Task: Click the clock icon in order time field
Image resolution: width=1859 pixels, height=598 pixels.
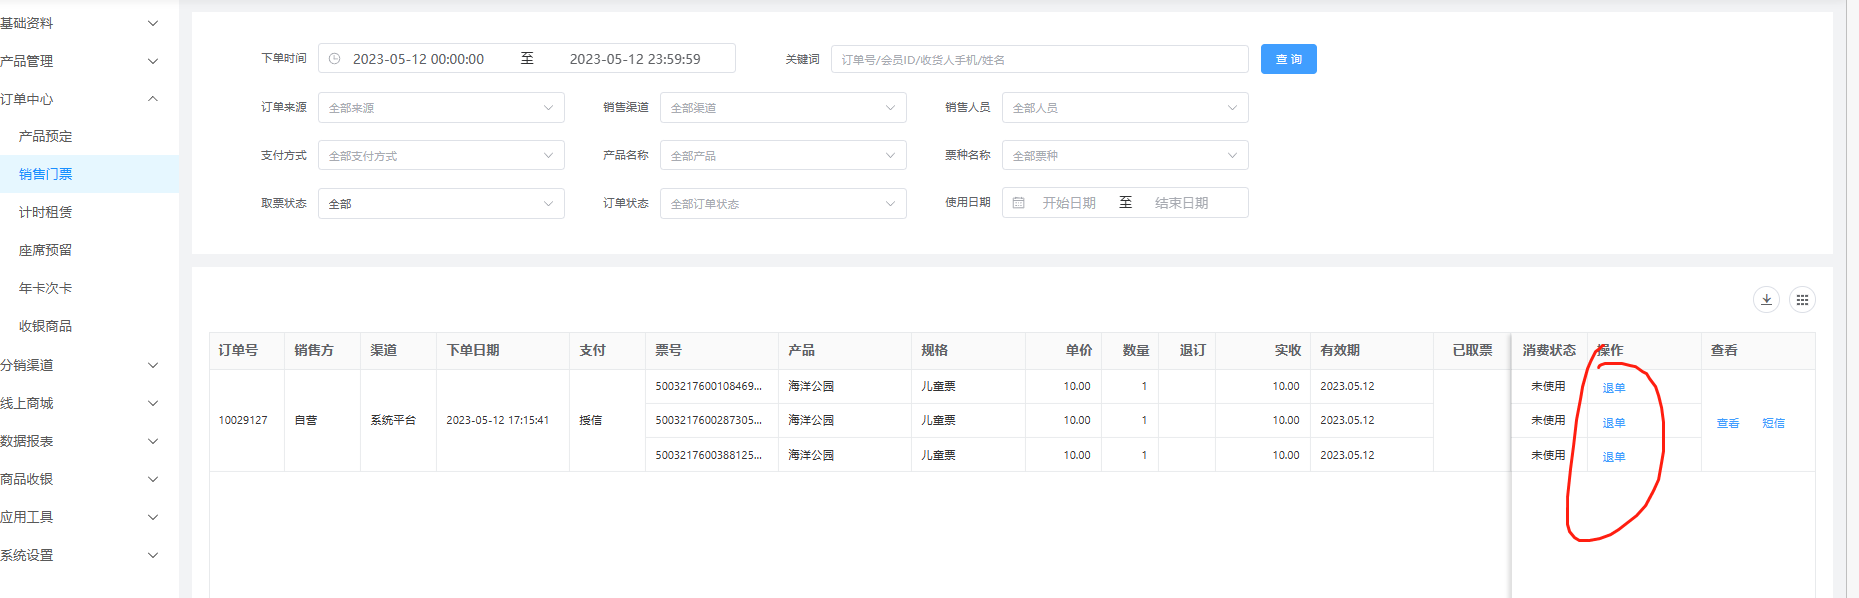Action: pyautogui.click(x=335, y=59)
